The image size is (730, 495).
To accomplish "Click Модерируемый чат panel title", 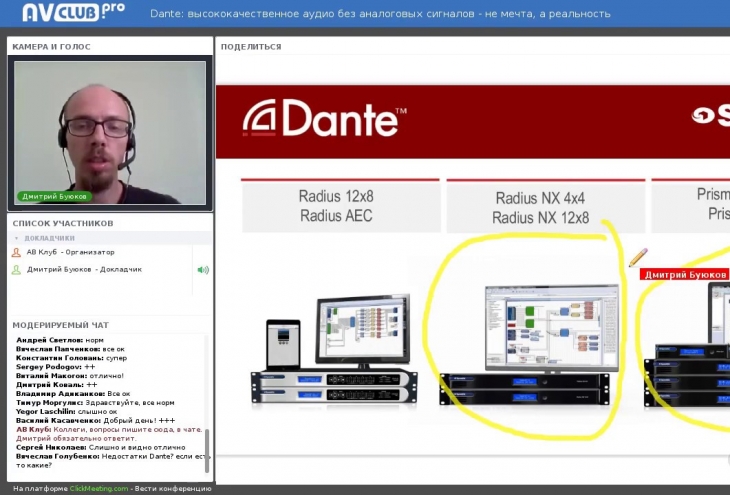I will [61, 325].
